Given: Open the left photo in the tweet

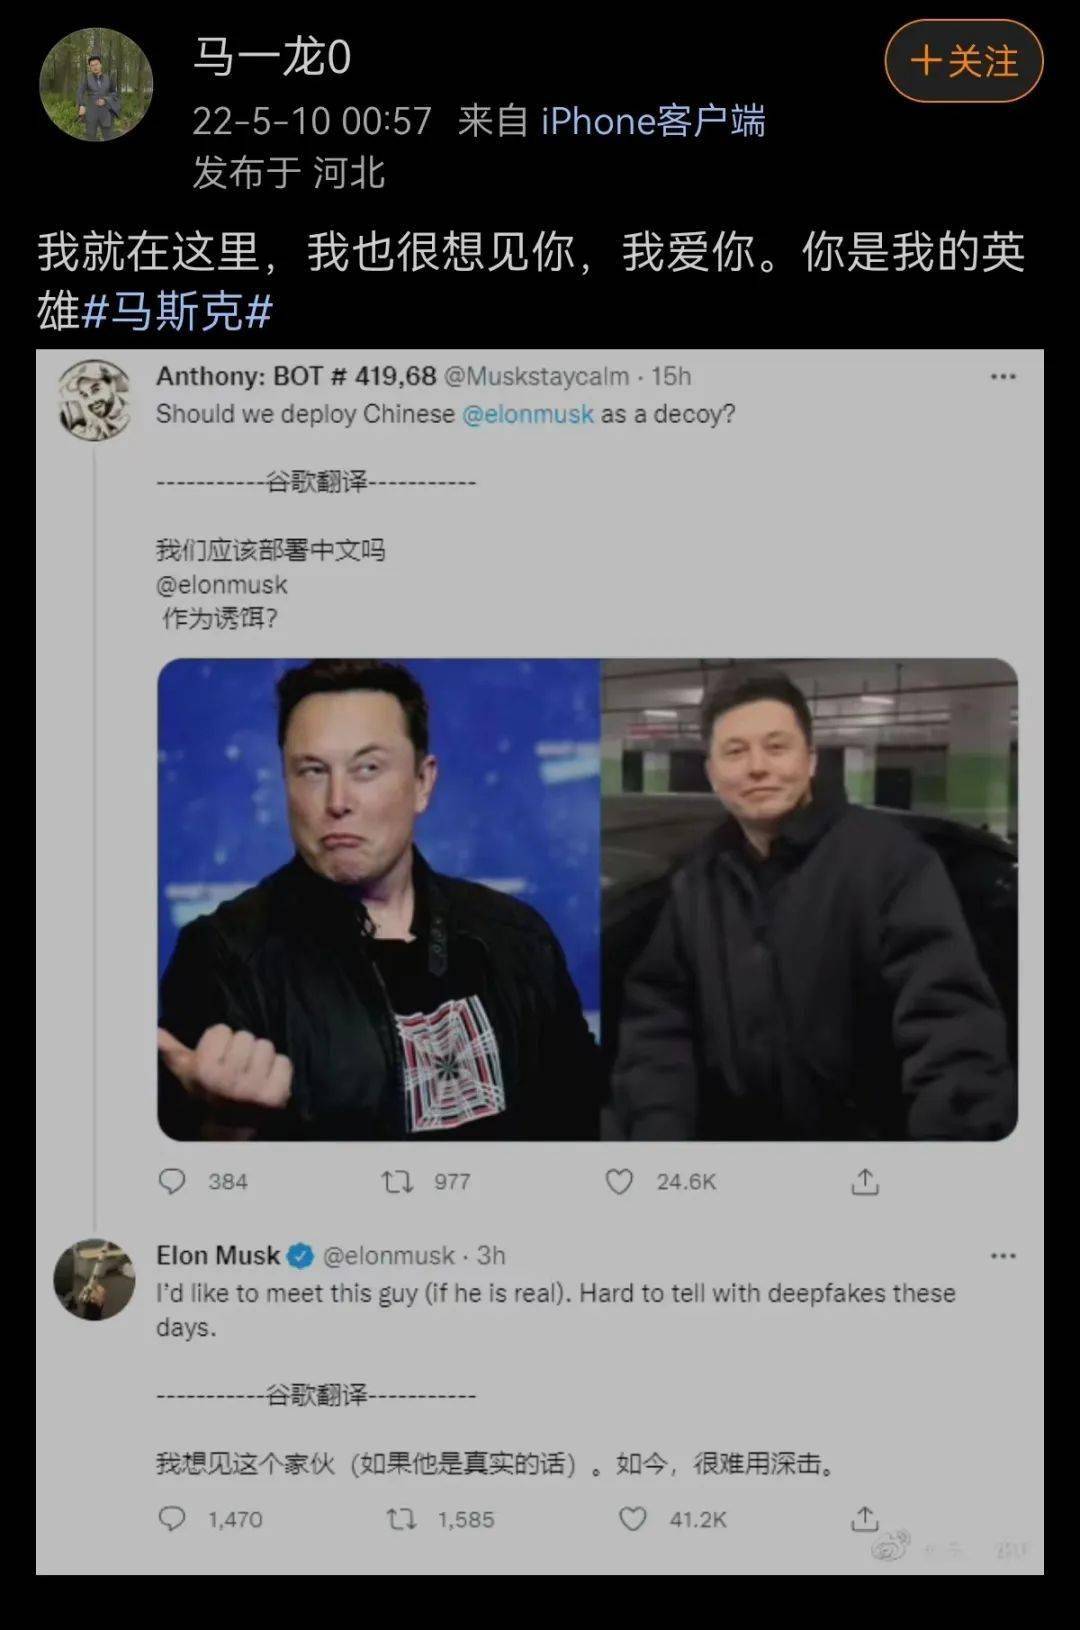Looking at the screenshot, I should pyautogui.click(x=379, y=899).
